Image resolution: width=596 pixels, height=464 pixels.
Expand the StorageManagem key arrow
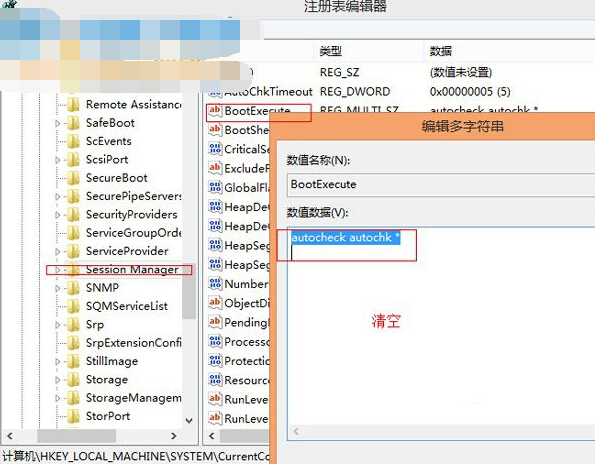tap(57, 398)
